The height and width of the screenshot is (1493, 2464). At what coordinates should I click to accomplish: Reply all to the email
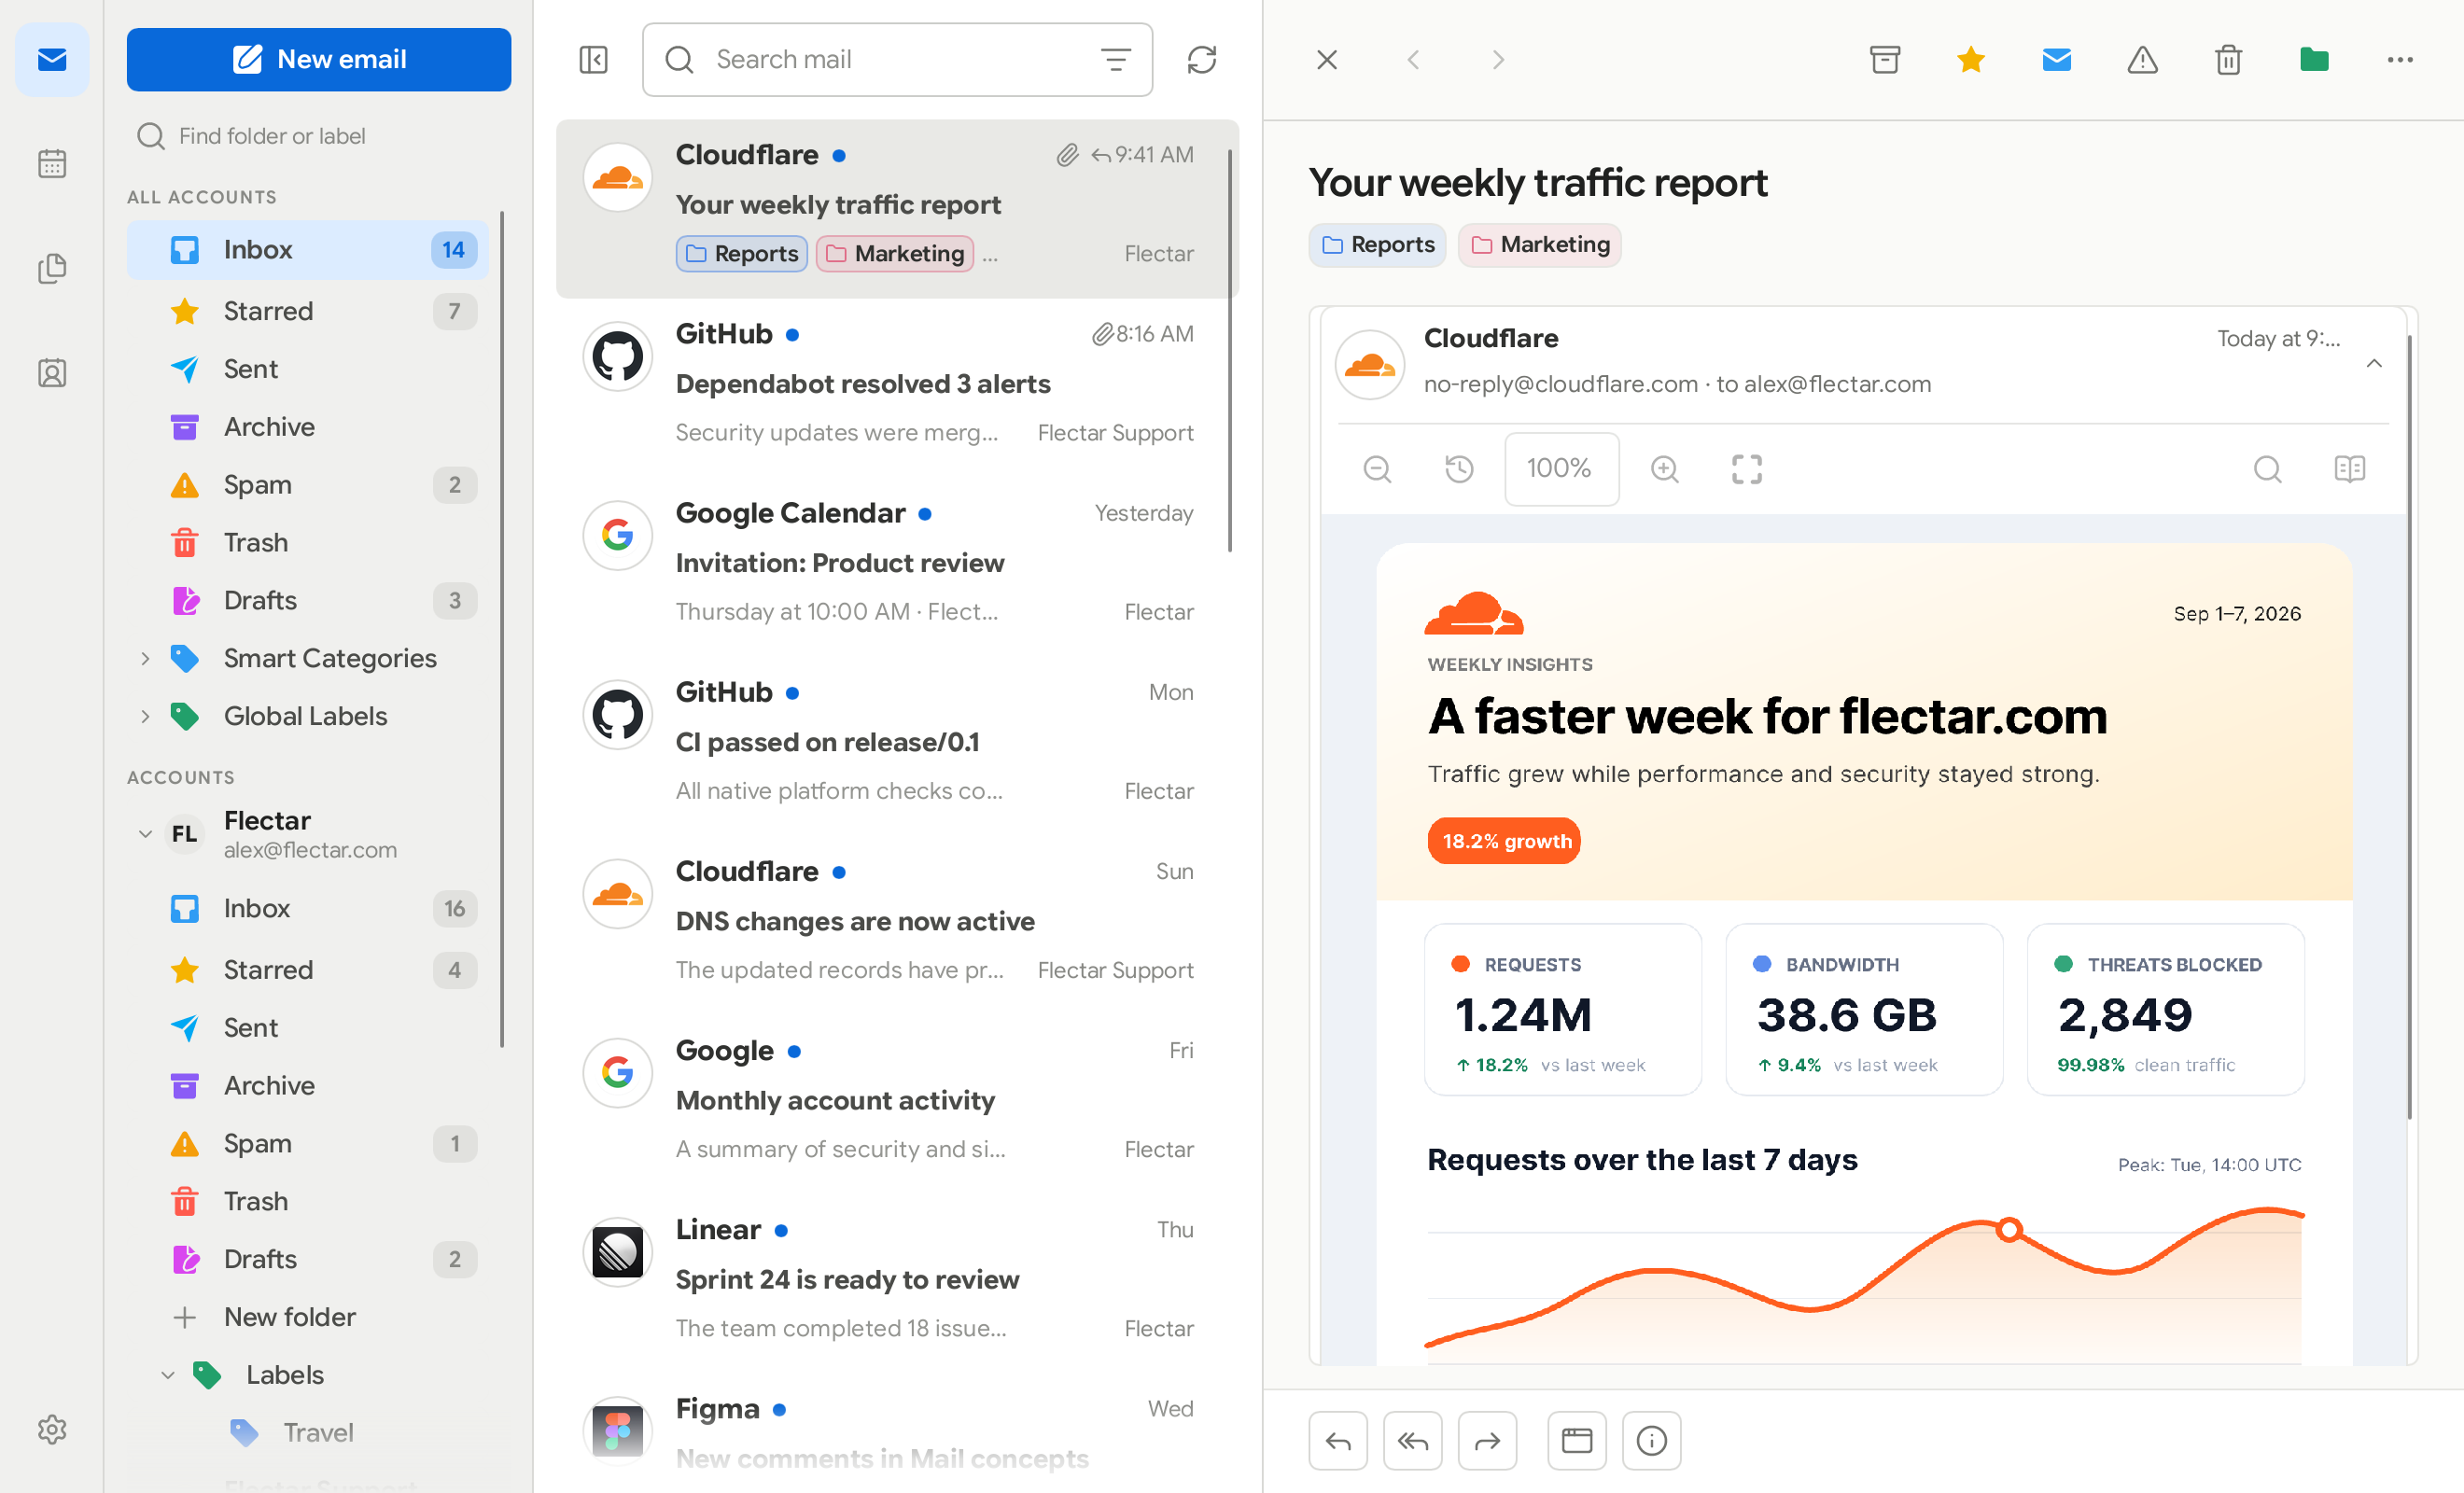pos(1413,1441)
